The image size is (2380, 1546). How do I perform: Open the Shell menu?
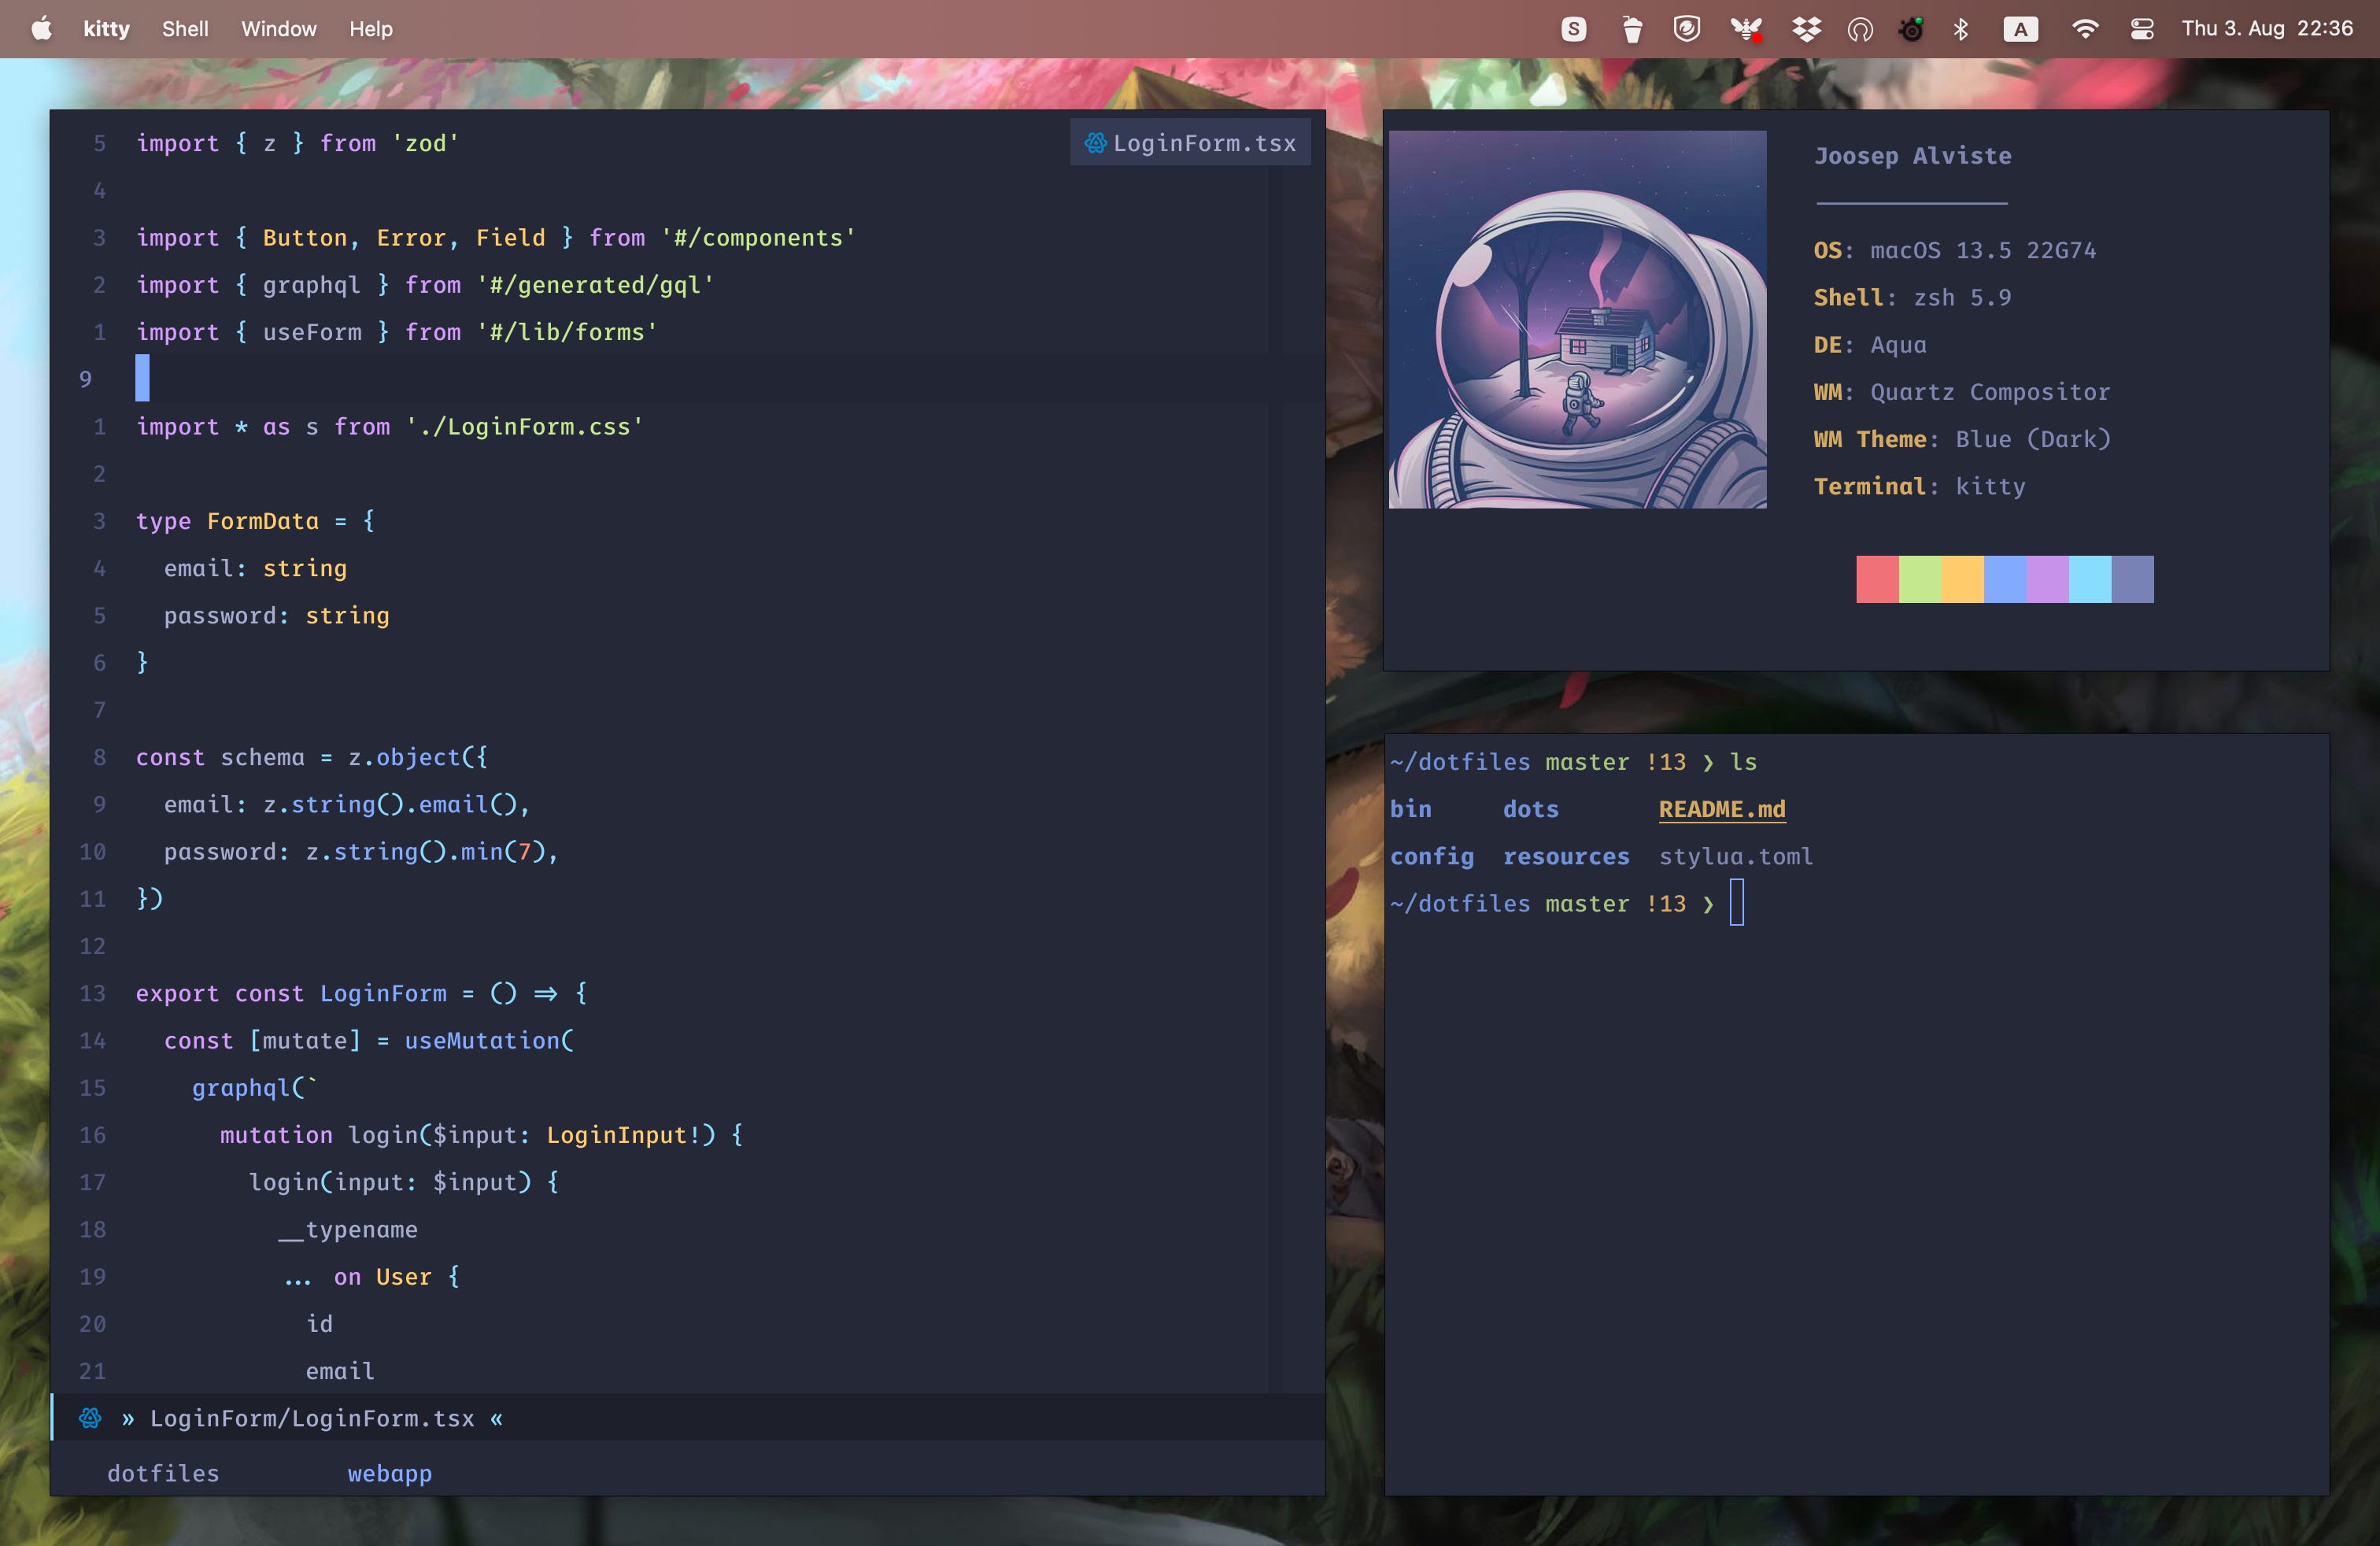pyautogui.click(x=185, y=29)
